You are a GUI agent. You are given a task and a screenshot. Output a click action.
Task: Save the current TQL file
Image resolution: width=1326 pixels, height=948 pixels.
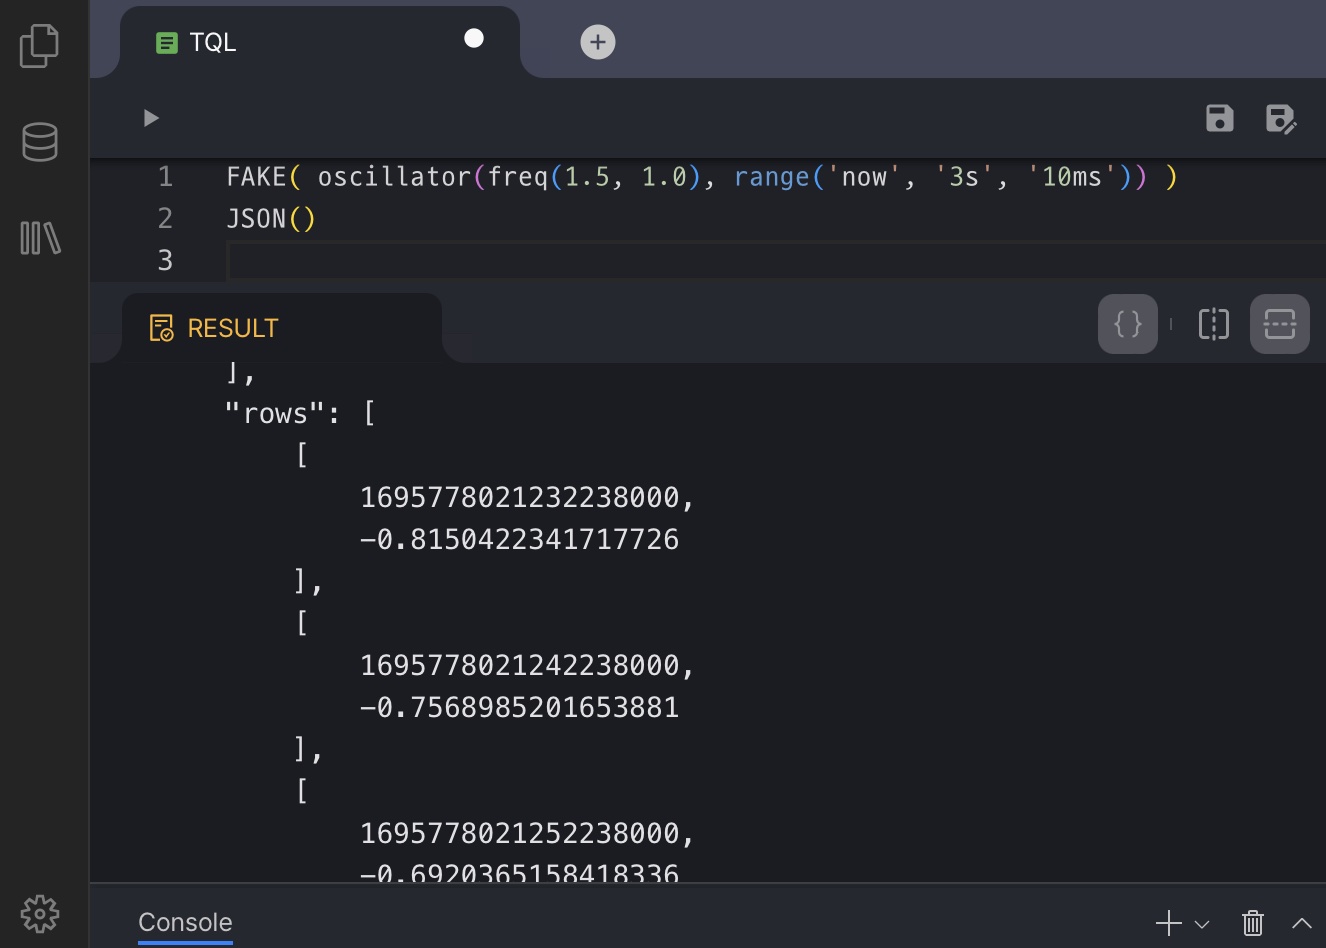1219,118
